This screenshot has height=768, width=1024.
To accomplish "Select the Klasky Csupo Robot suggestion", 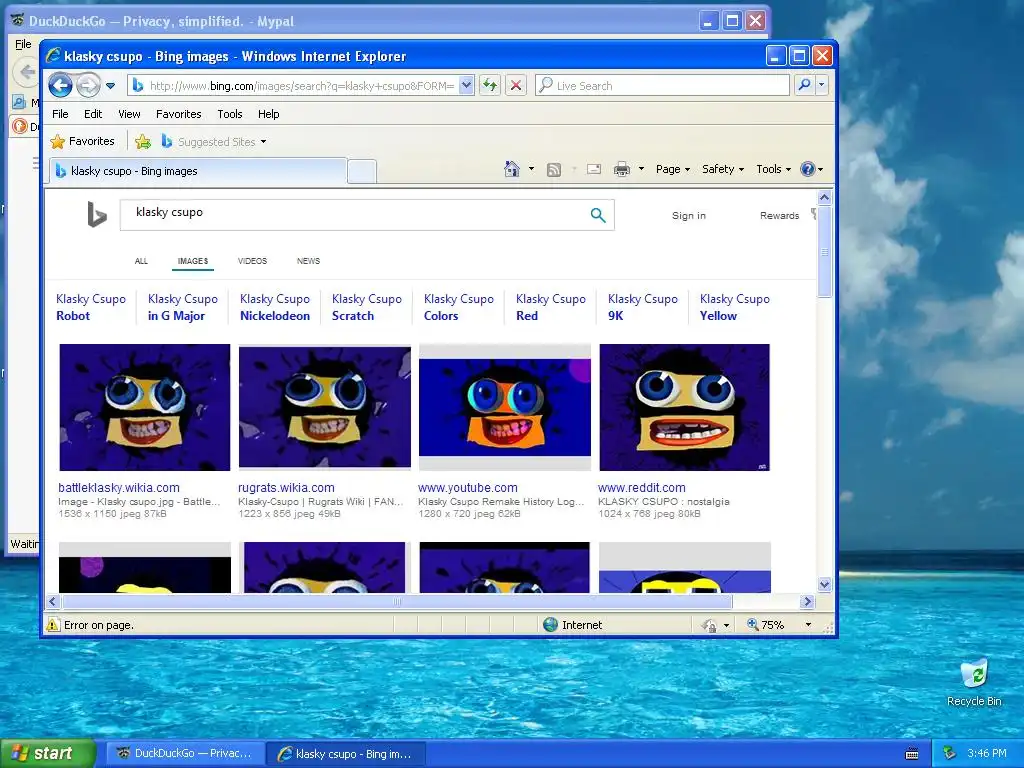I will pyautogui.click(x=91, y=308).
